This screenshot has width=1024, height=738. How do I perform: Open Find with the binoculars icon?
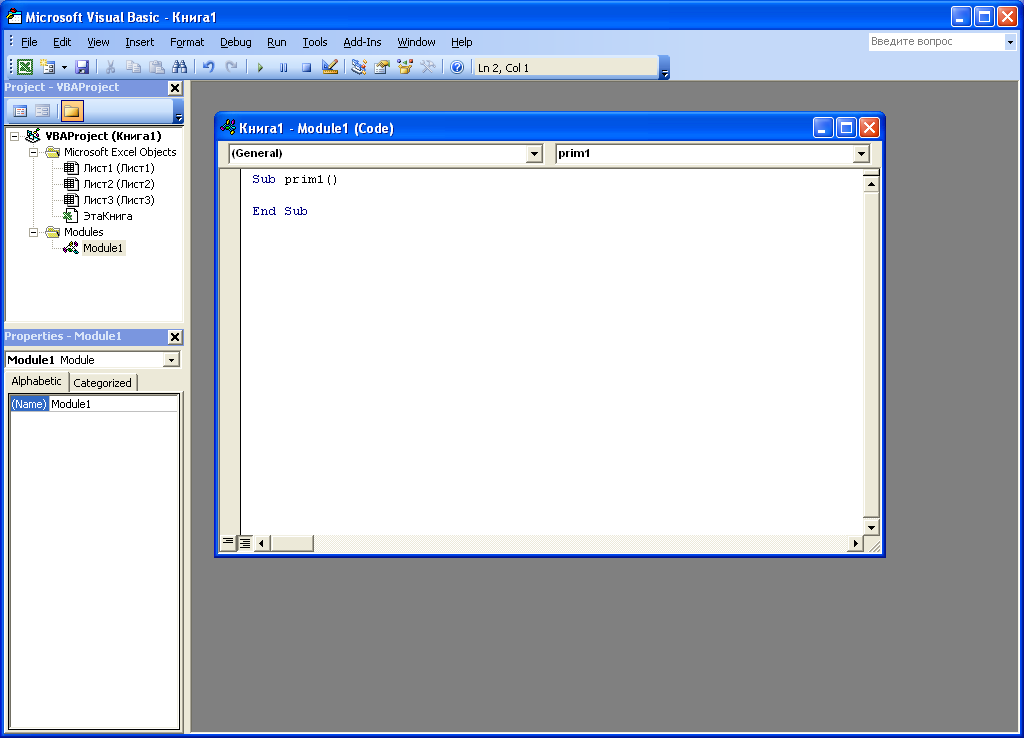tap(180, 67)
